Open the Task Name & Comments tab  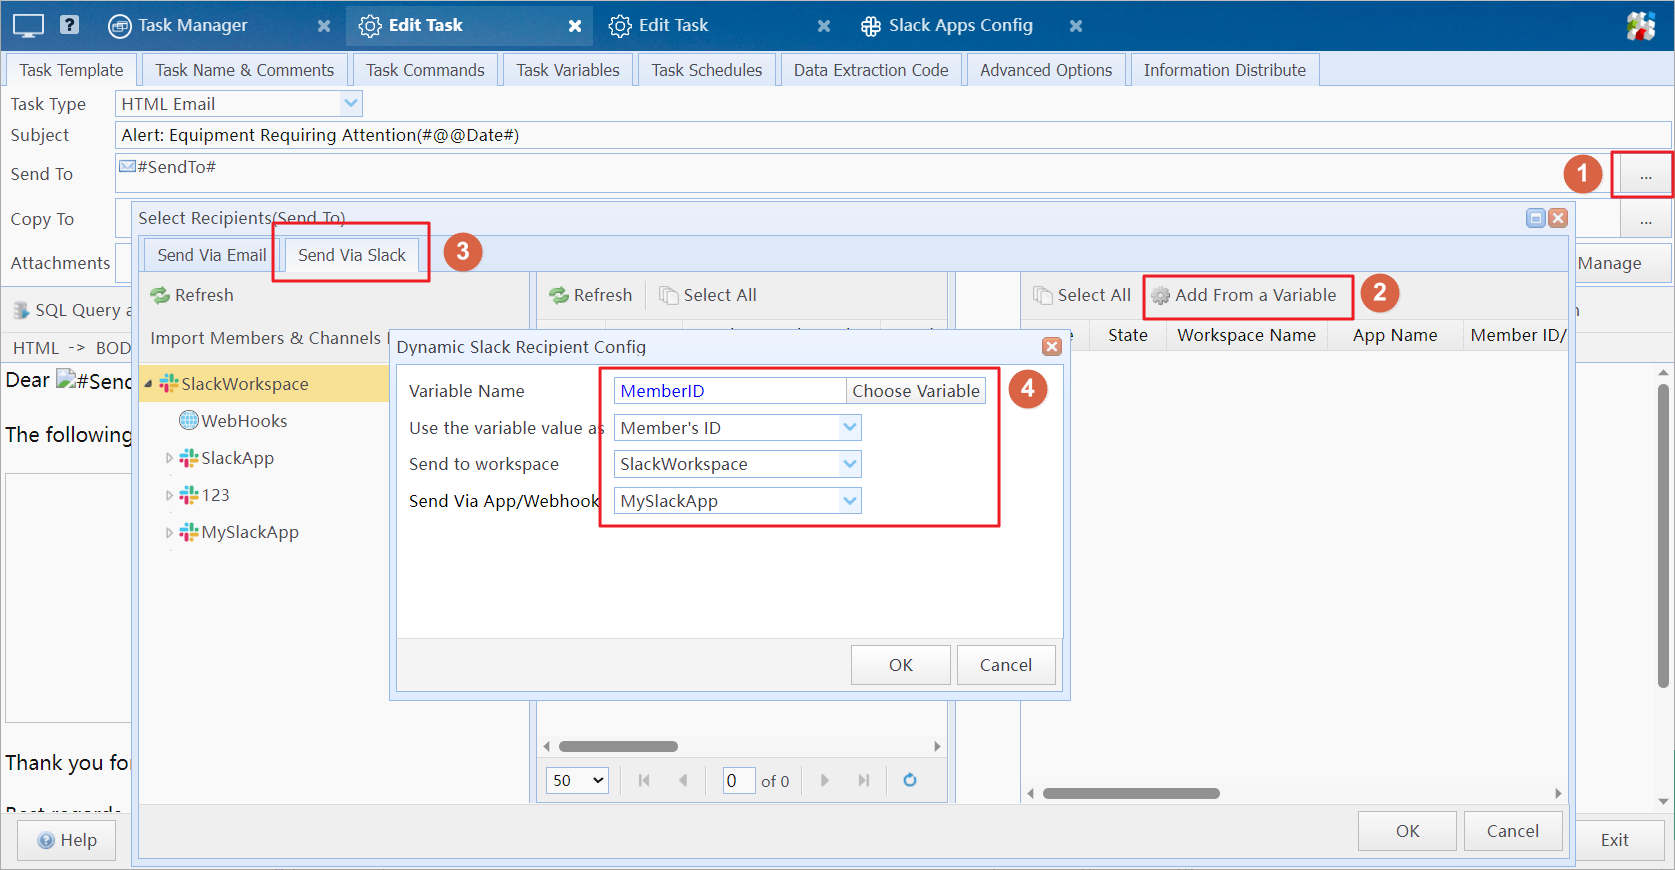[245, 70]
